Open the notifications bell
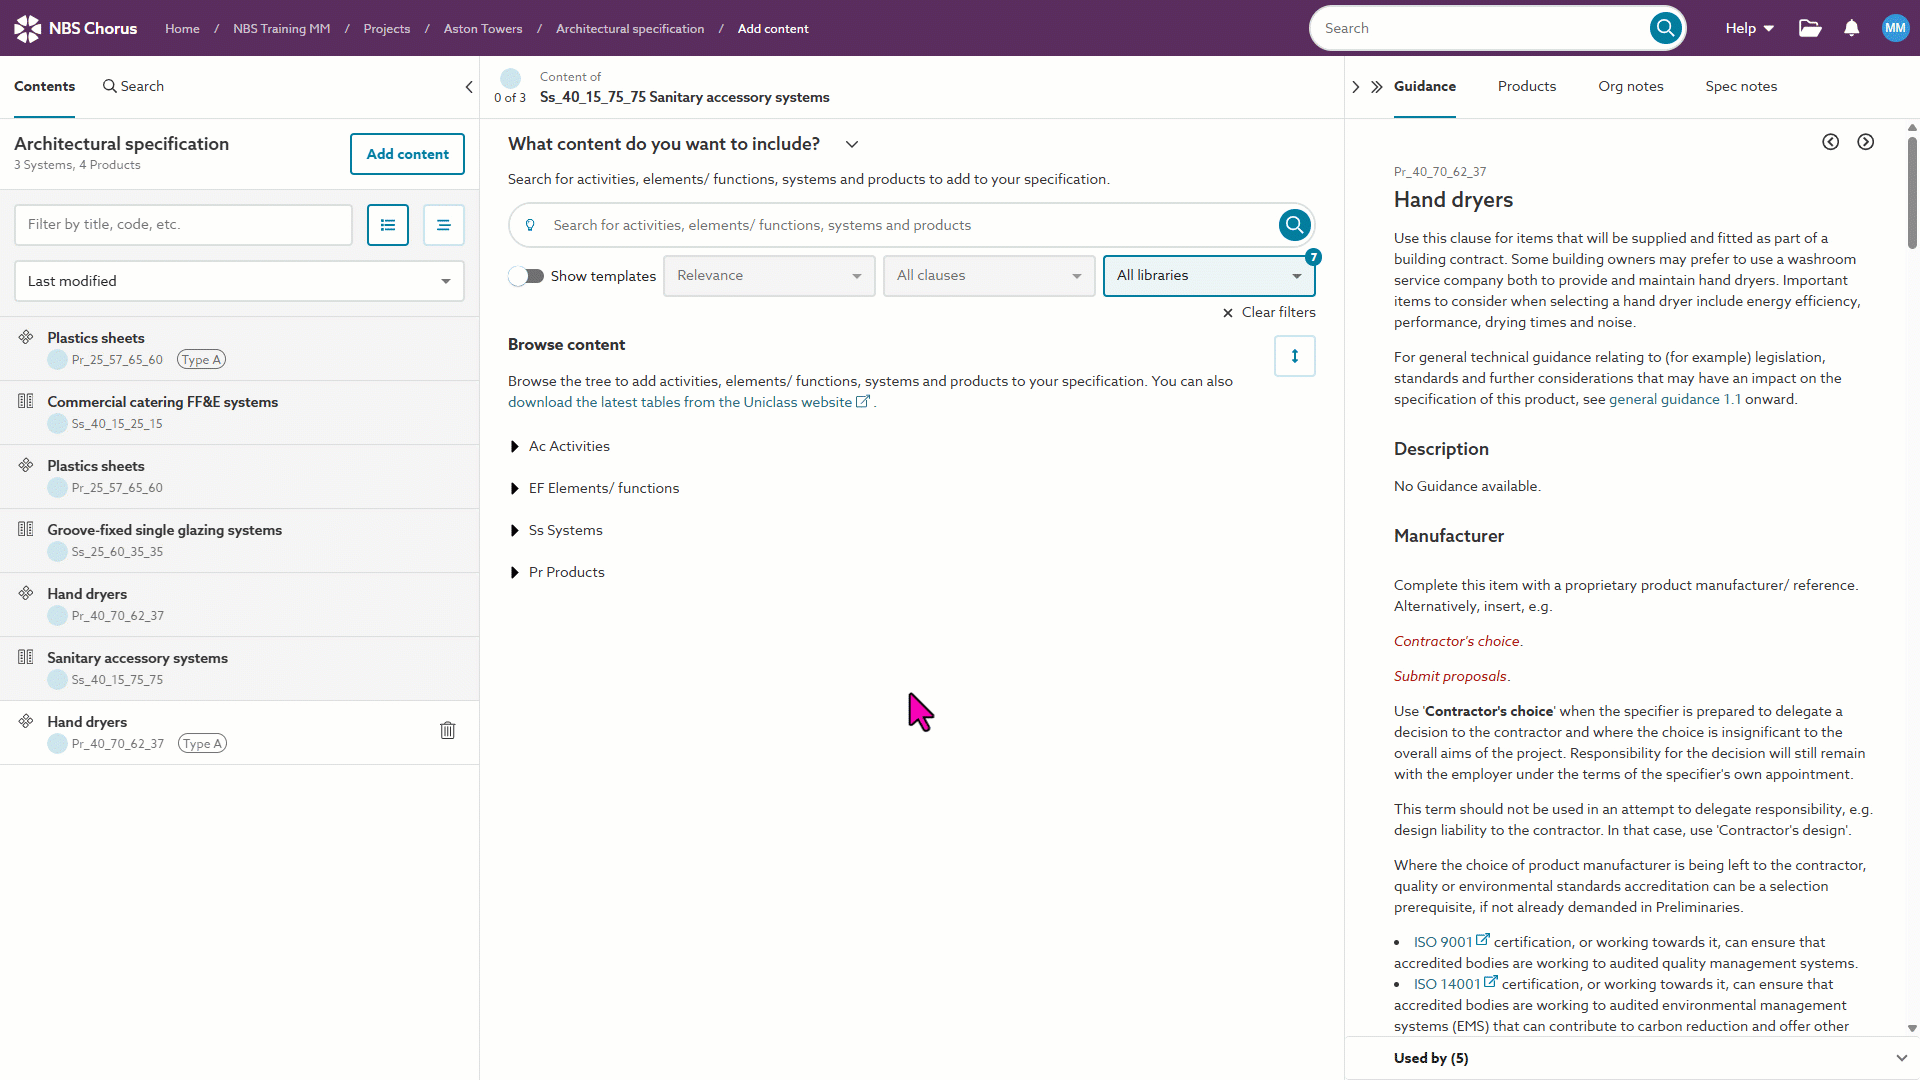Screen dimensions: 1920x1080 1851,28
